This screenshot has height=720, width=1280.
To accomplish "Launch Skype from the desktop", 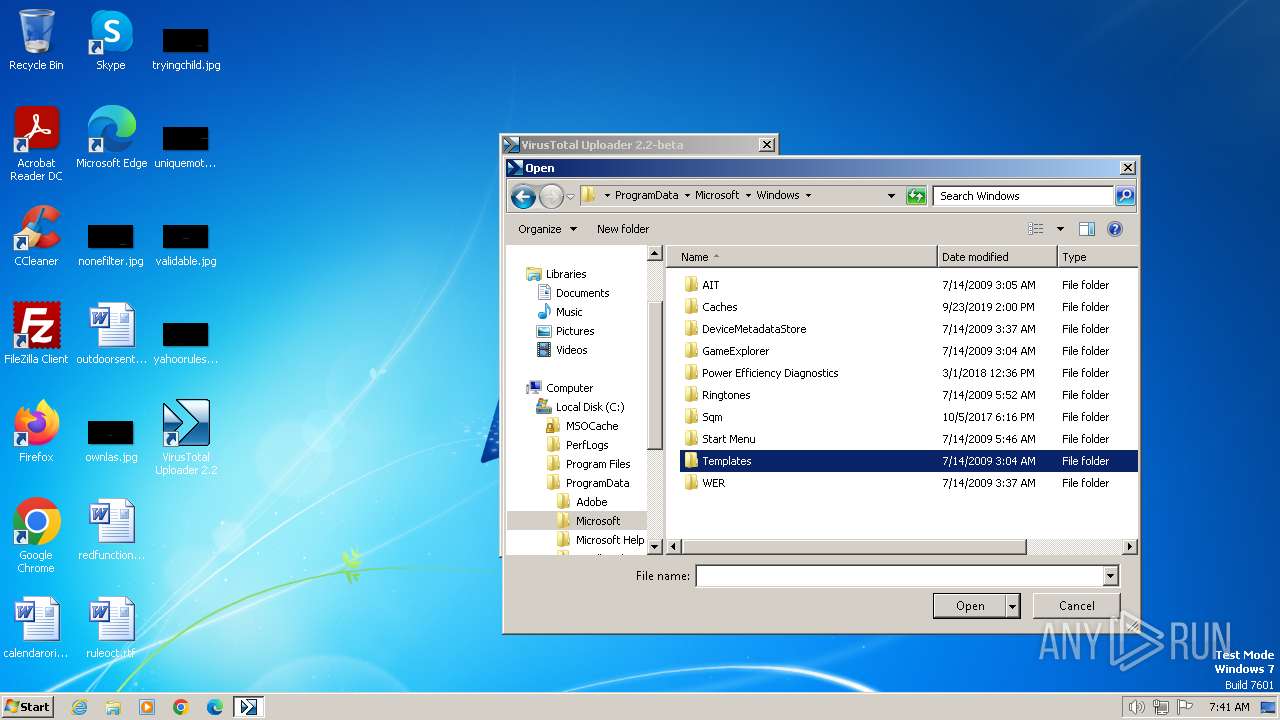I will (x=110, y=40).
